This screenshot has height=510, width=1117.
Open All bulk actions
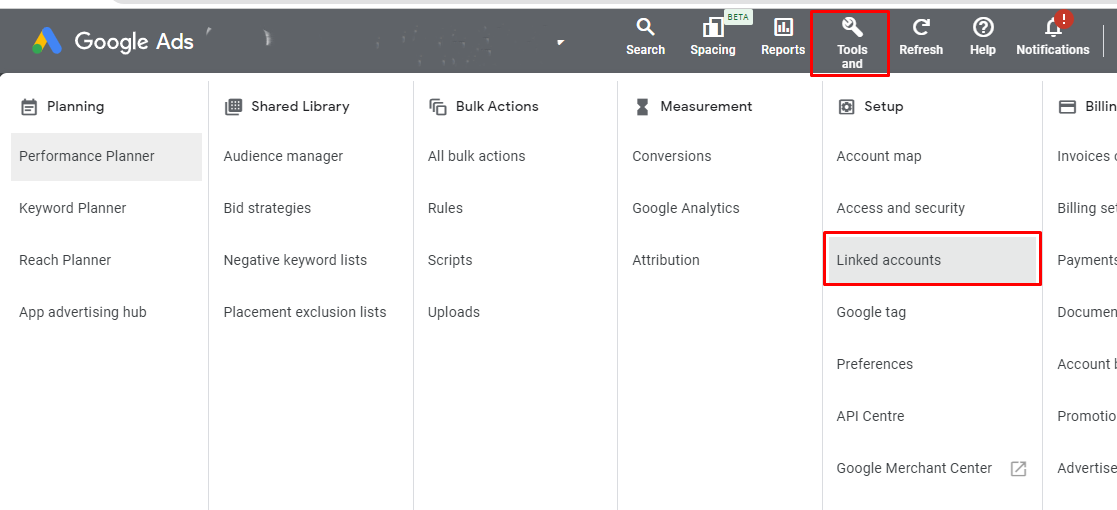pyautogui.click(x=477, y=156)
